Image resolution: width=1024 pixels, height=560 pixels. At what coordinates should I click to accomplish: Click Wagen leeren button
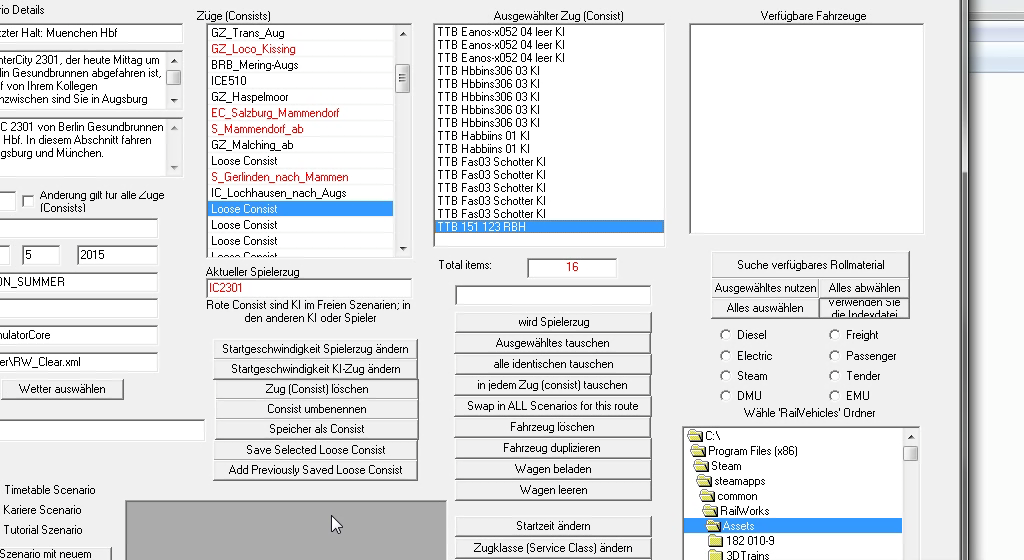[553, 490]
